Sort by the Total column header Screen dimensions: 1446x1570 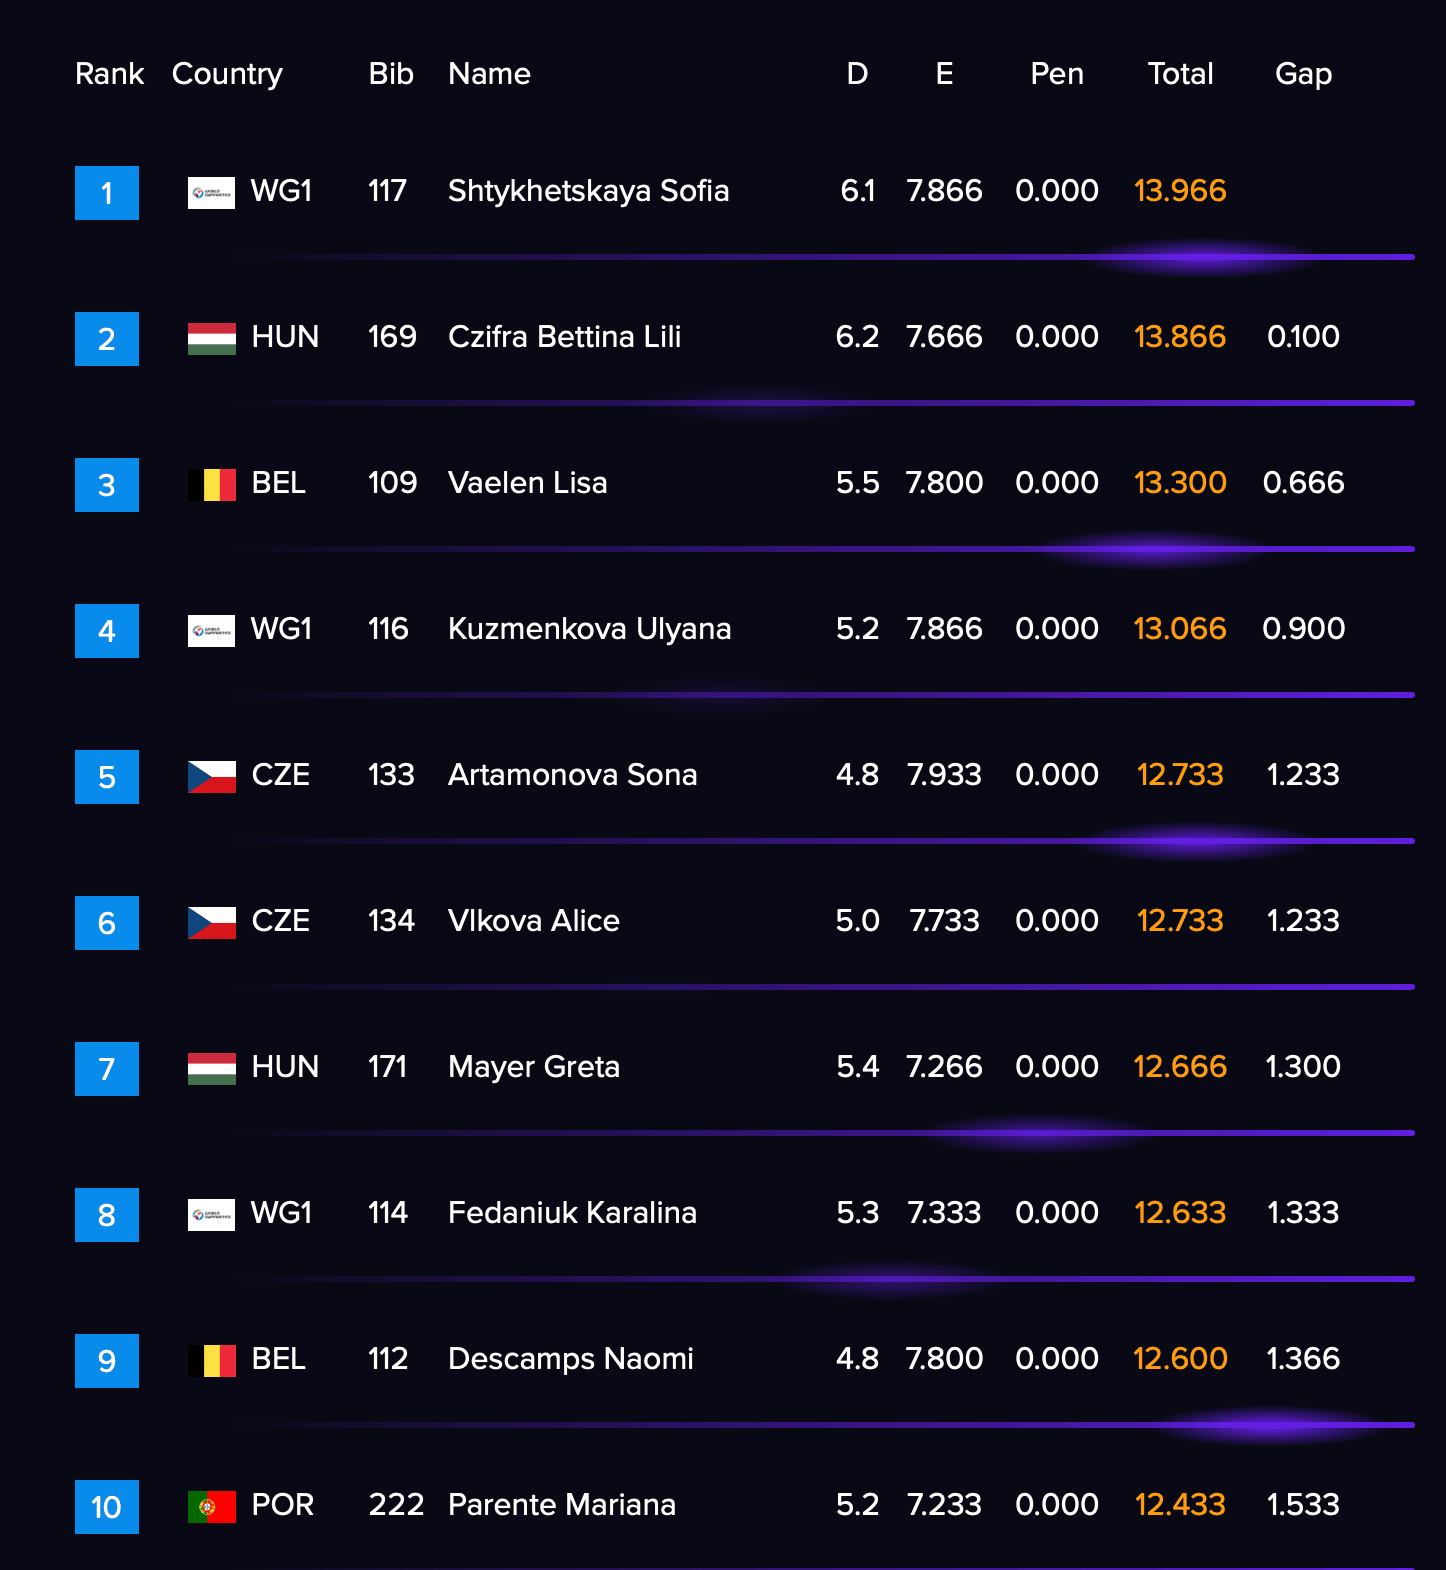pyautogui.click(x=1180, y=74)
